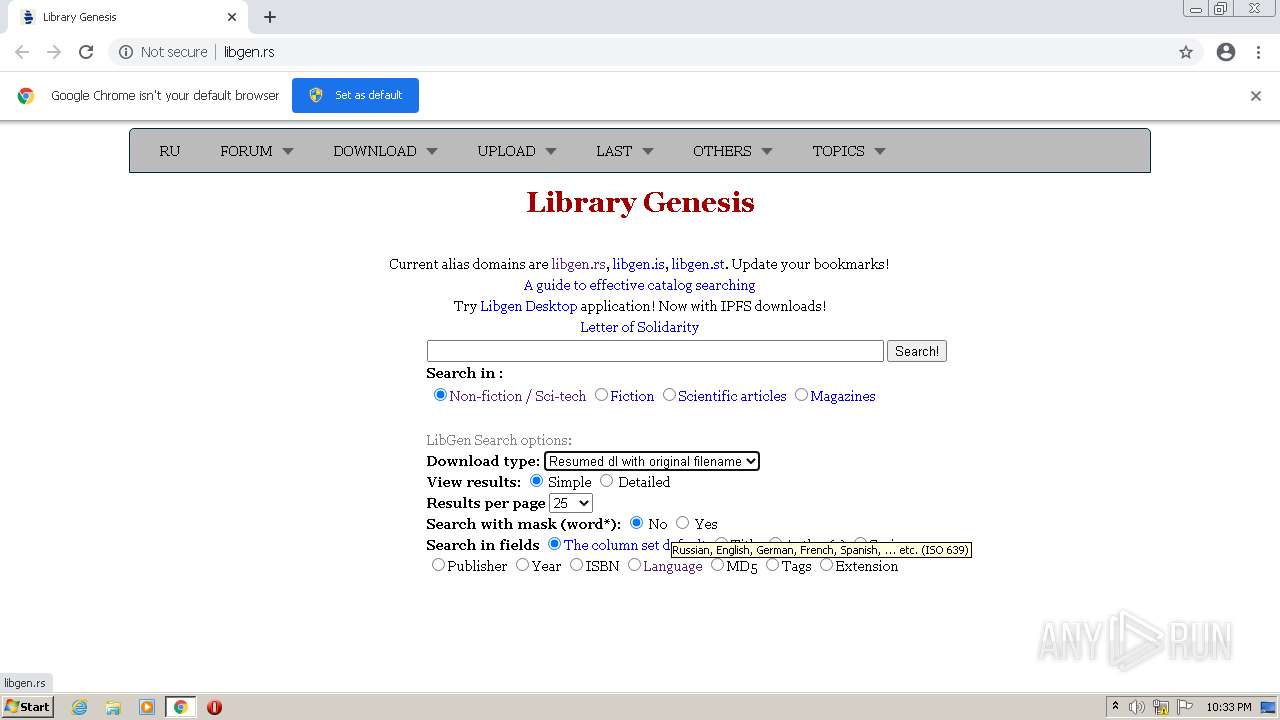Open Internet Explorer in taskbar
This screenshot has width=1280, height=720.
[x=79, y=707]
